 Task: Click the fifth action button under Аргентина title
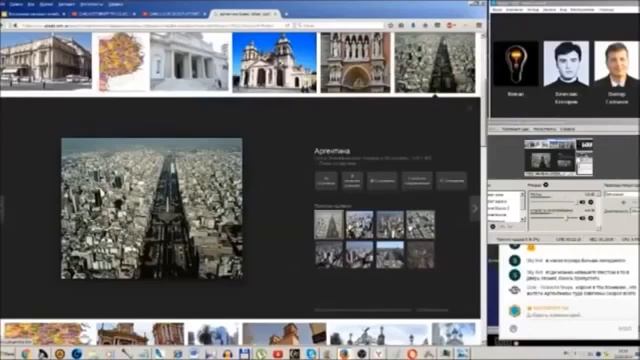[x=451, y=181]
